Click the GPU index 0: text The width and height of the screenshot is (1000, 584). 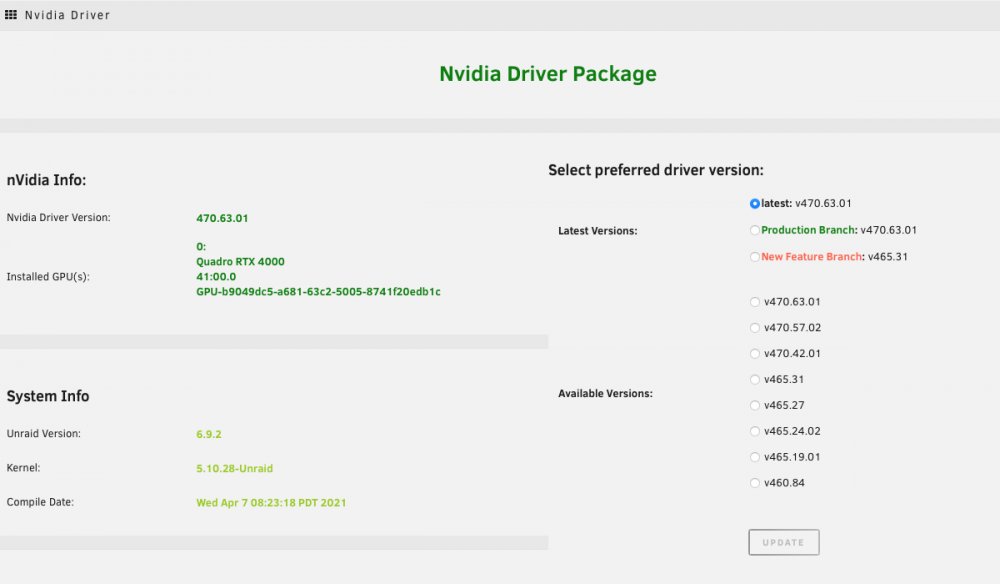(x=201, y=247)
